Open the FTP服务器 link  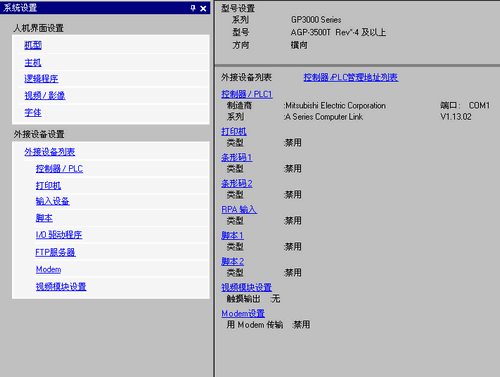point(55,252)
